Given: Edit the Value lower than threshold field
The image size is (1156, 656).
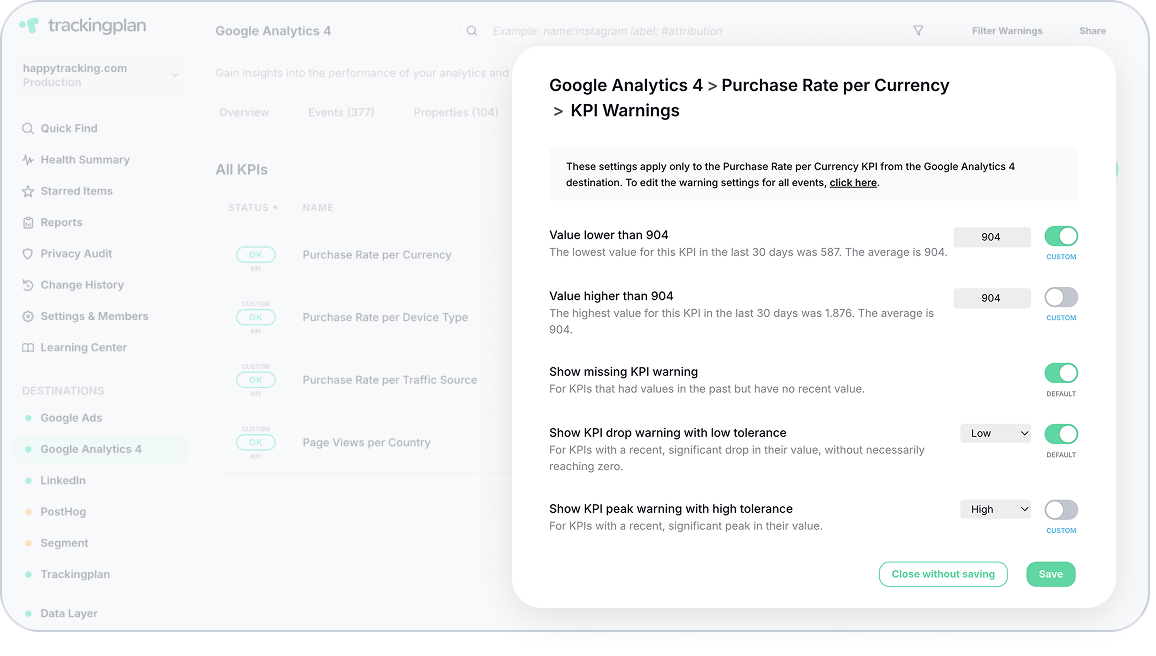Looking at the screenshot, I should tap(992, 237).
